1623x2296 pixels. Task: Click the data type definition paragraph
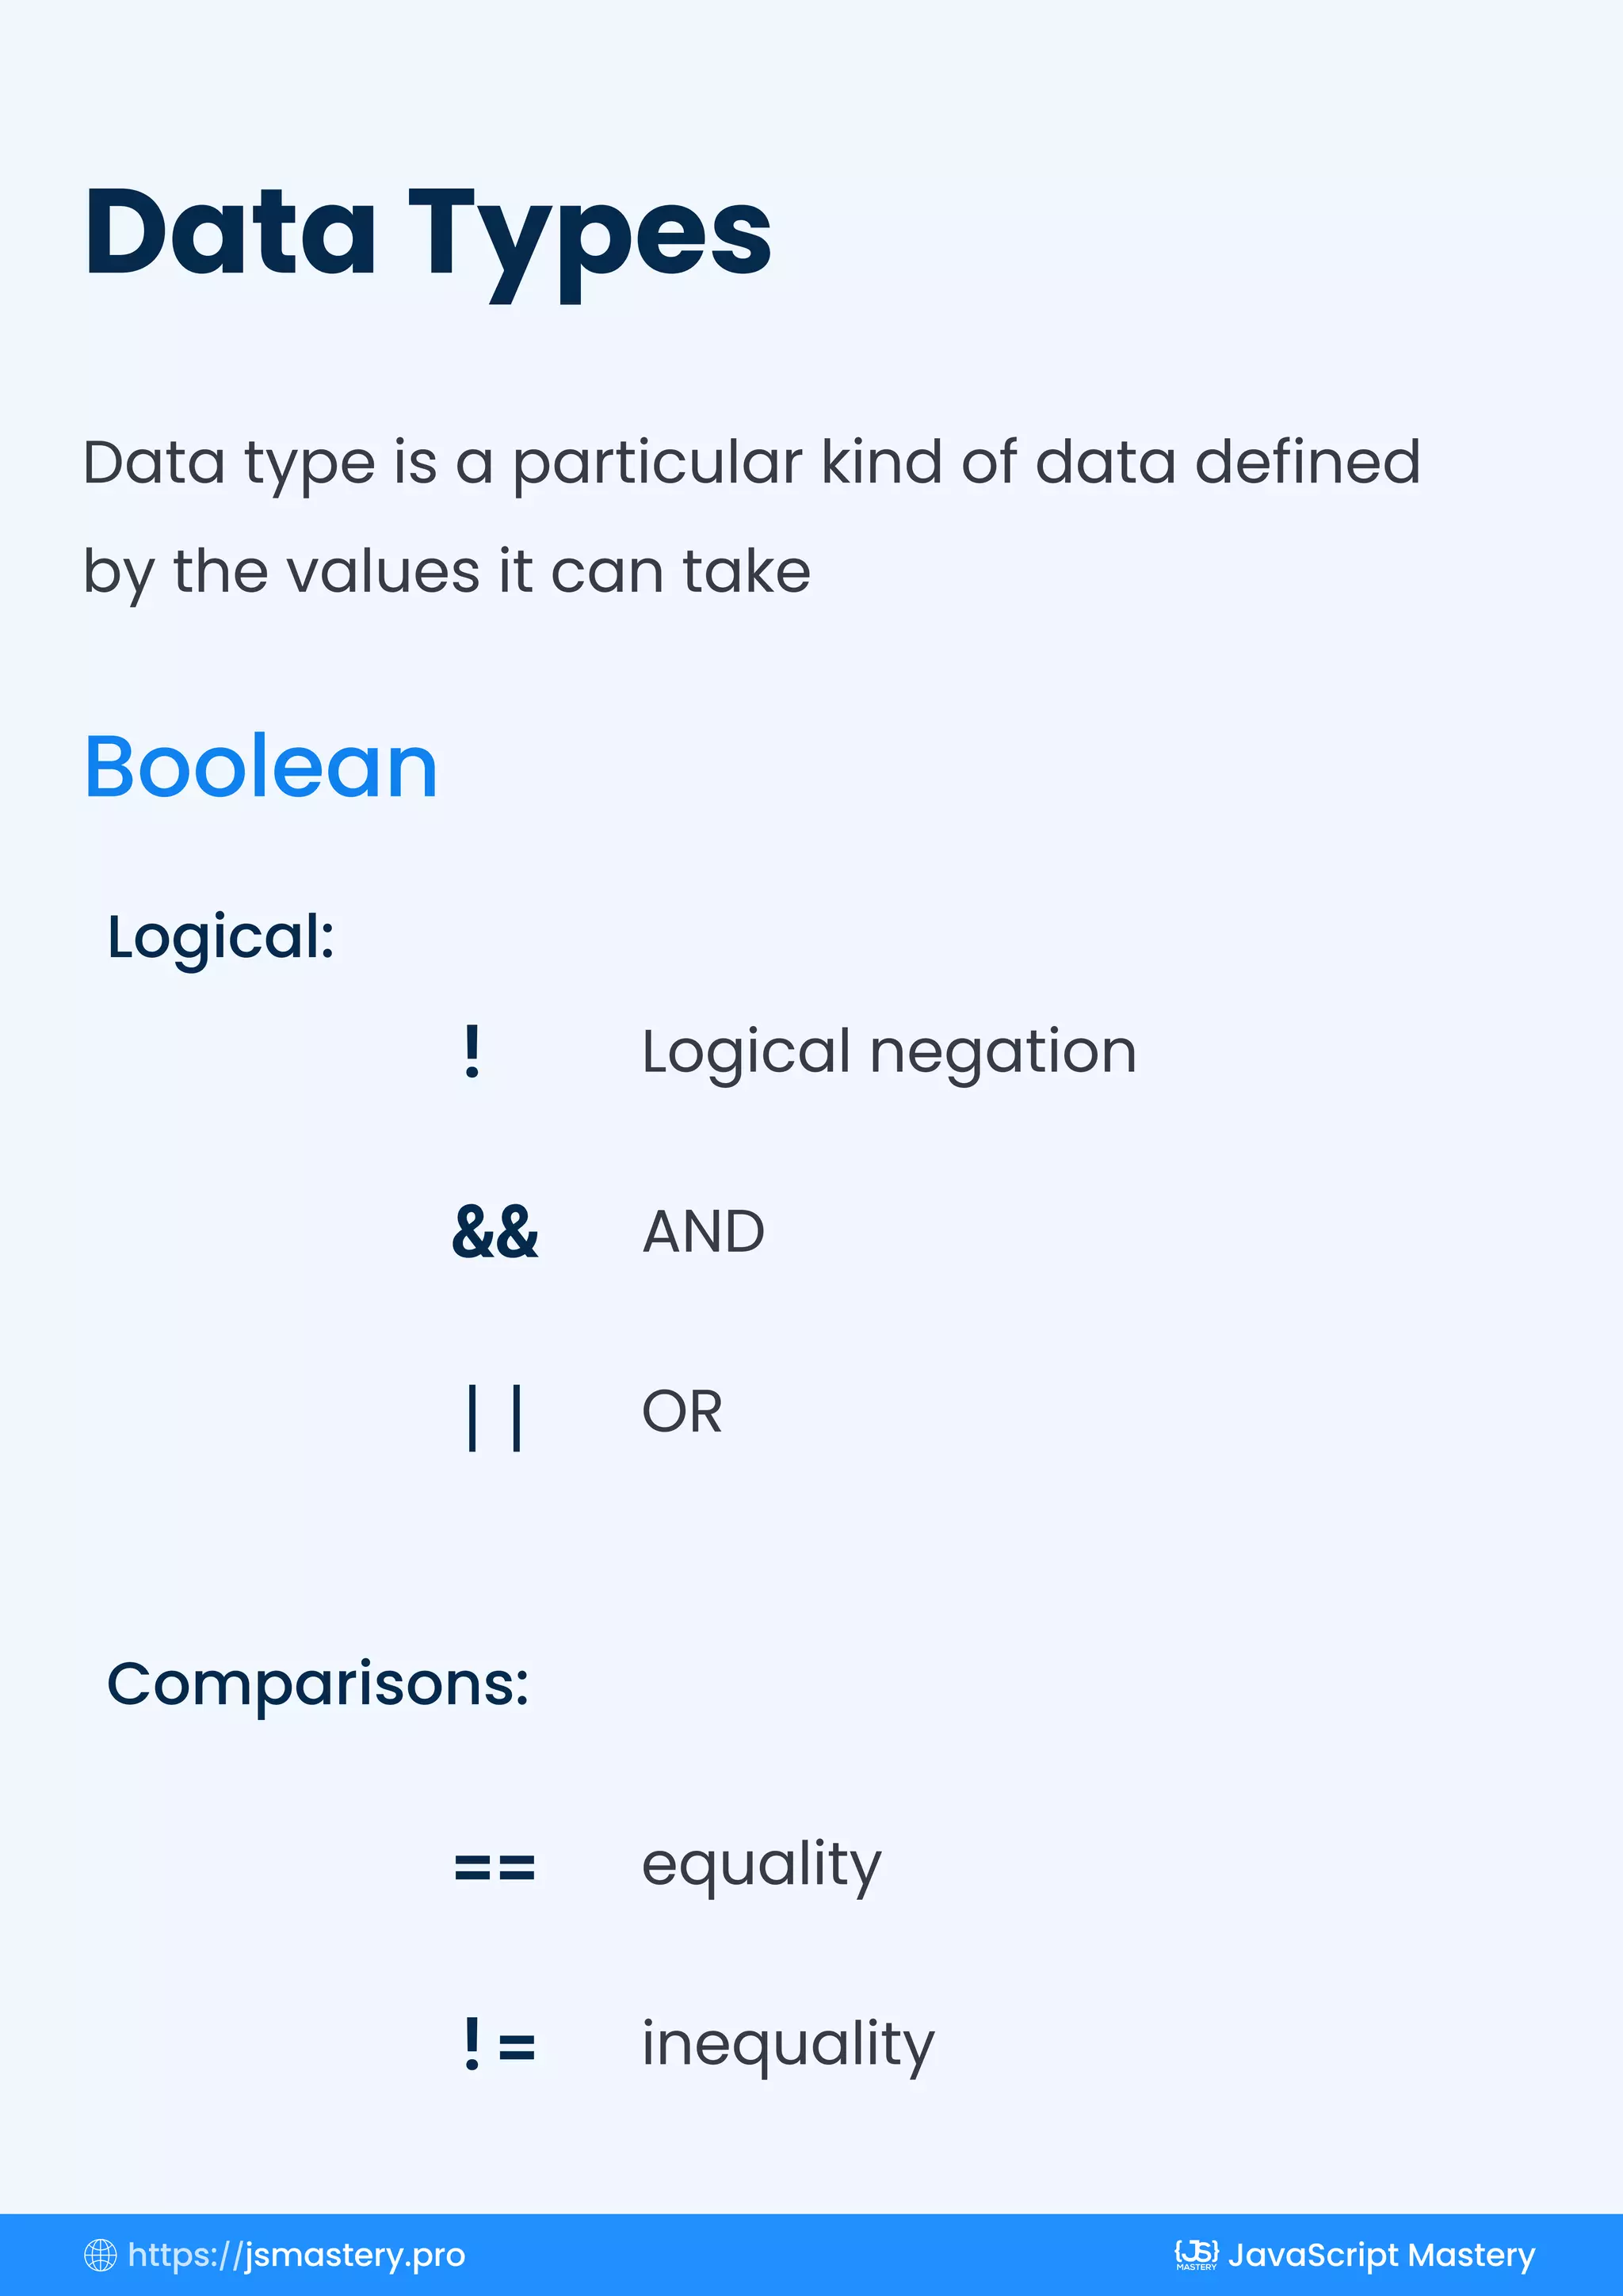(752, 518)
